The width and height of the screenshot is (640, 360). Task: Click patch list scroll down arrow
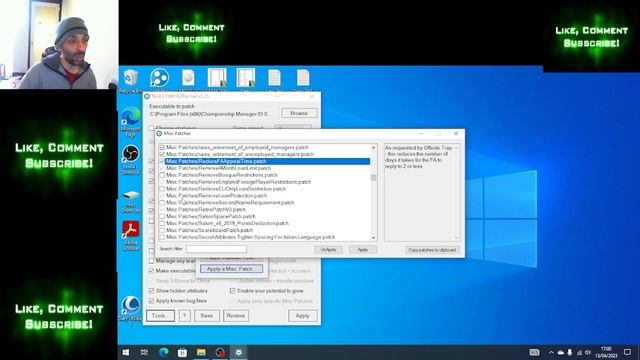(x=373, y=238)
